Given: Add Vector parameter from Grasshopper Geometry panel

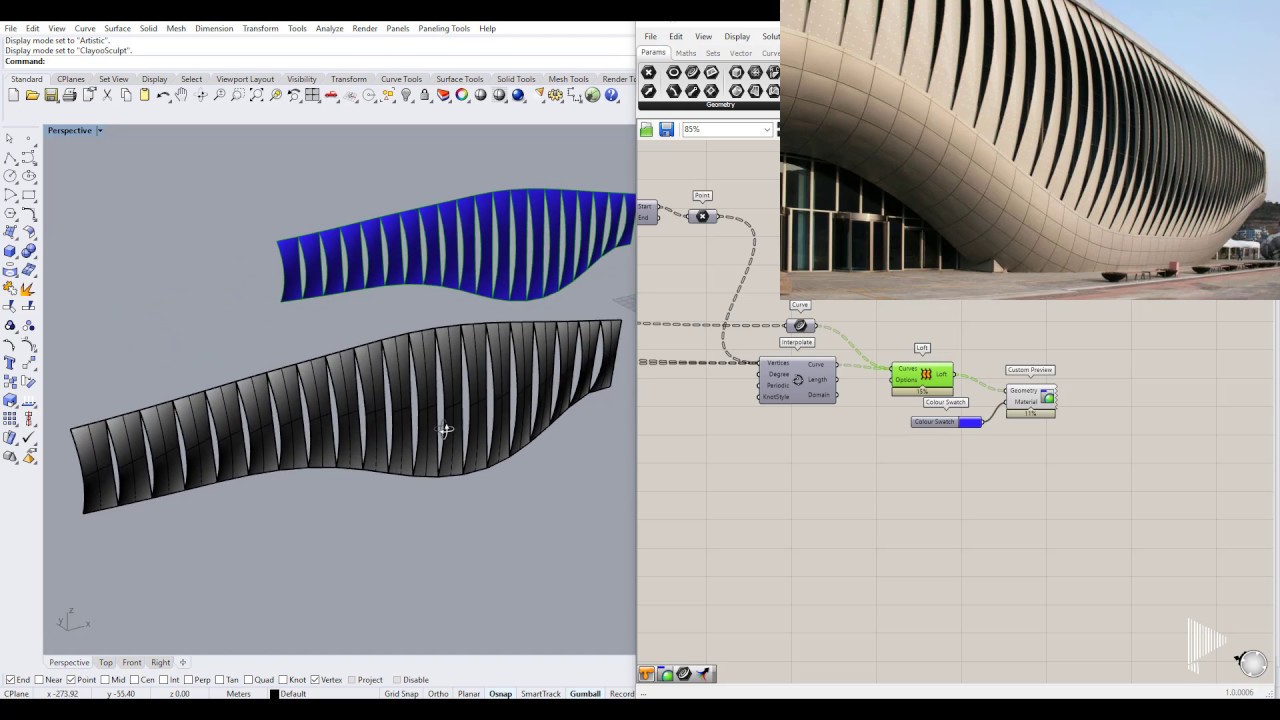Looking at the screenshot, I should click(x=648, y=91).
